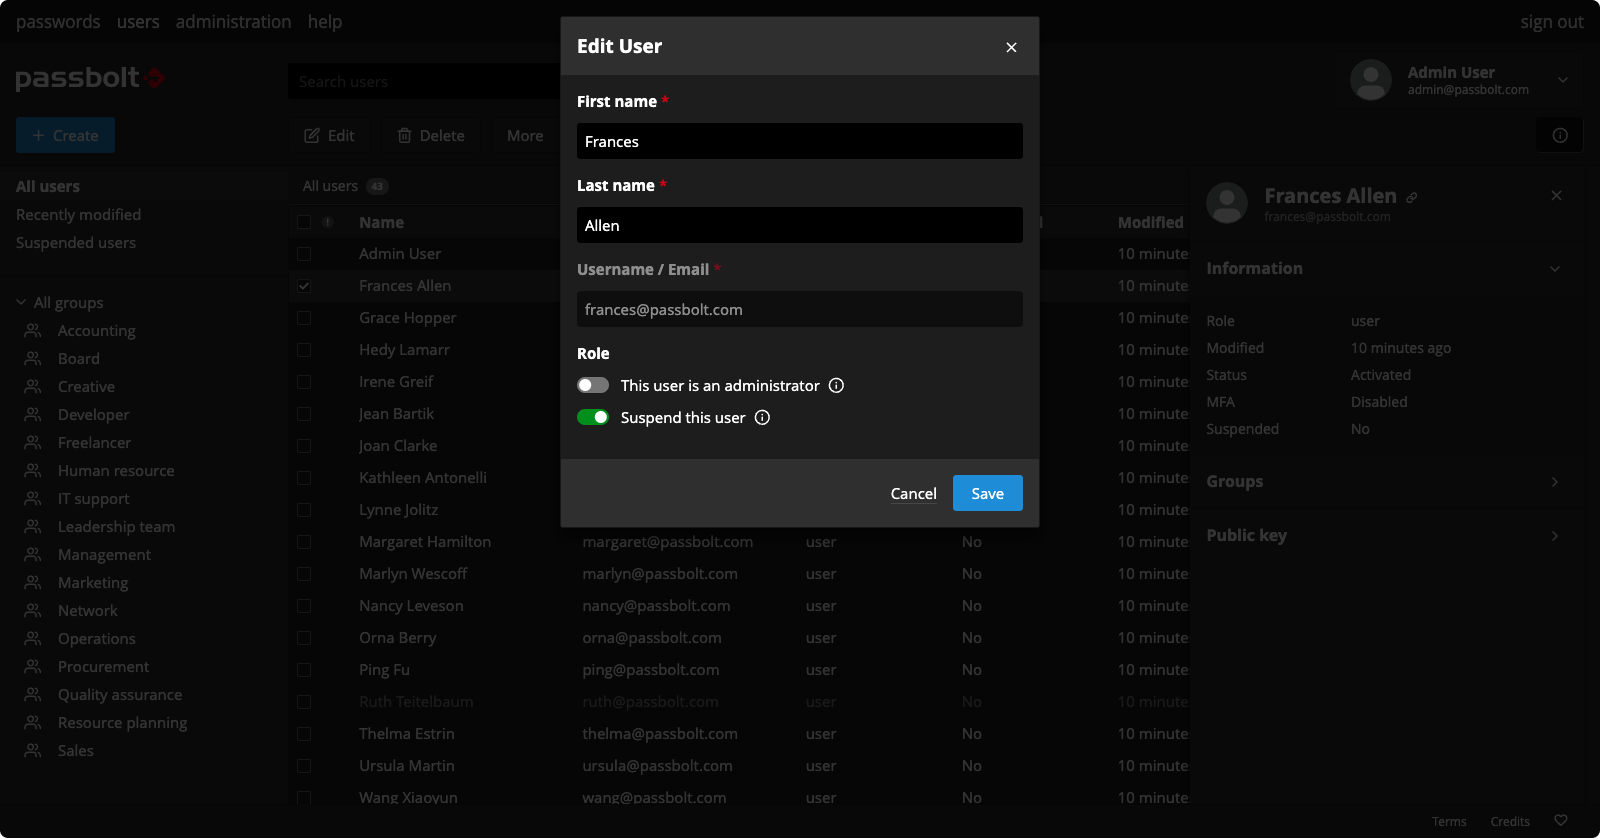Check the Orna Berry row checkbox

tap(304, 638)
